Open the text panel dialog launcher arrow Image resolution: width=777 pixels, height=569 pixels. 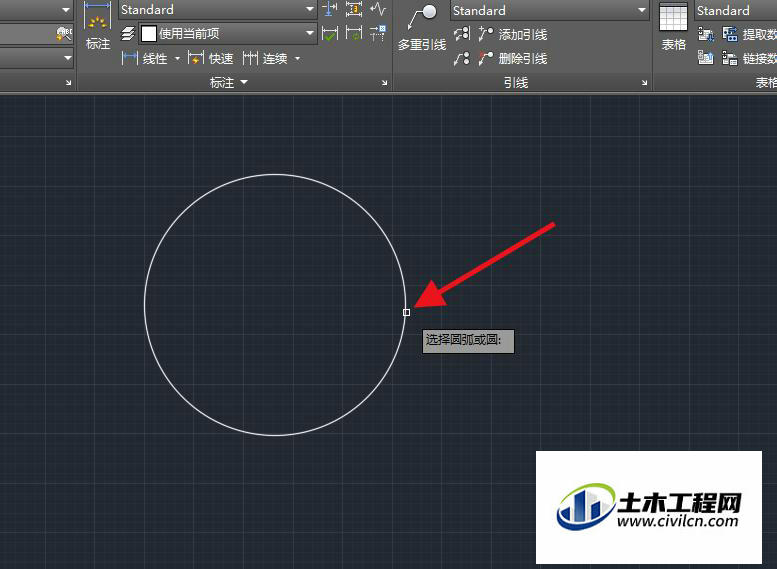[68, 83]
